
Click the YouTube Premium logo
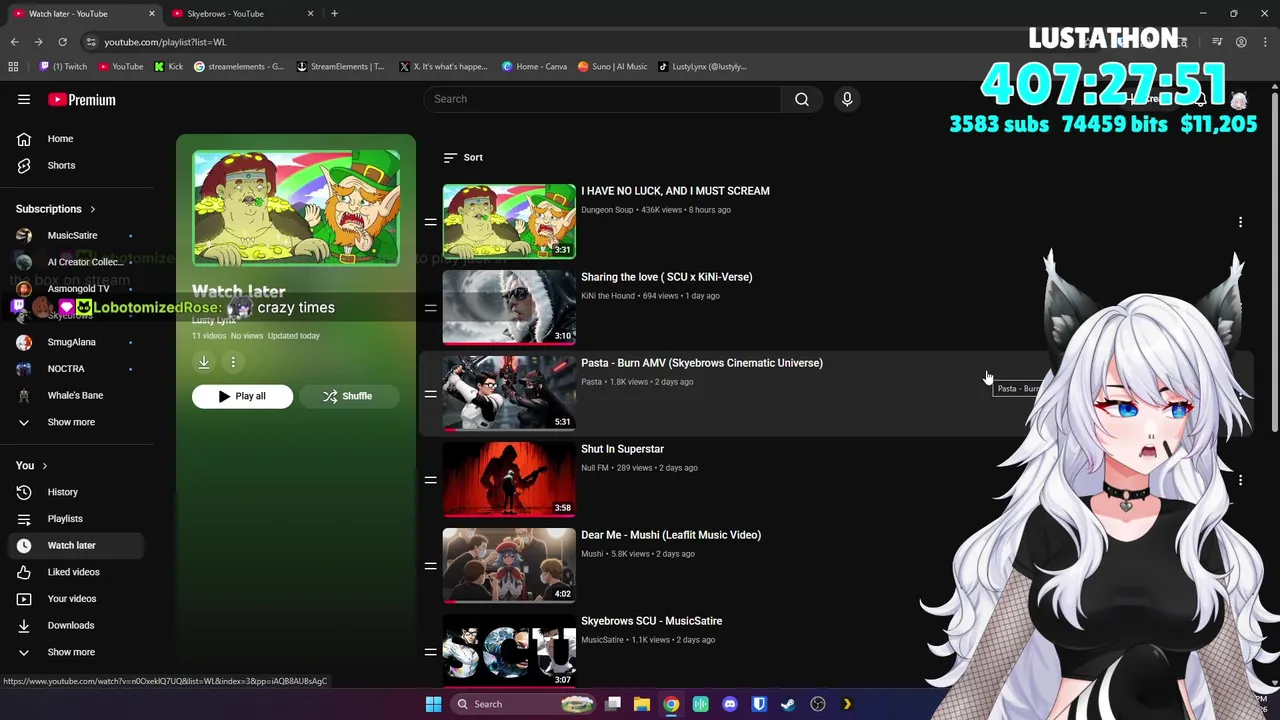pyautogui.click(x=82, y=100)
